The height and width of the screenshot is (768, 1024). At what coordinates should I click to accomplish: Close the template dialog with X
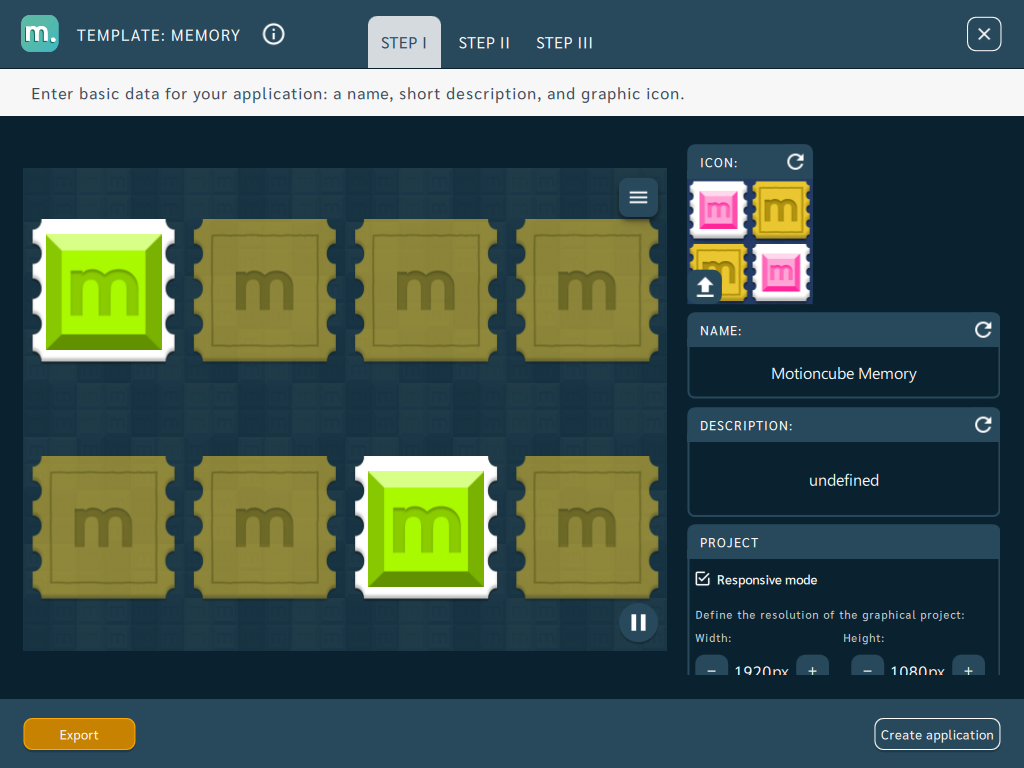(x=984, y=34)
